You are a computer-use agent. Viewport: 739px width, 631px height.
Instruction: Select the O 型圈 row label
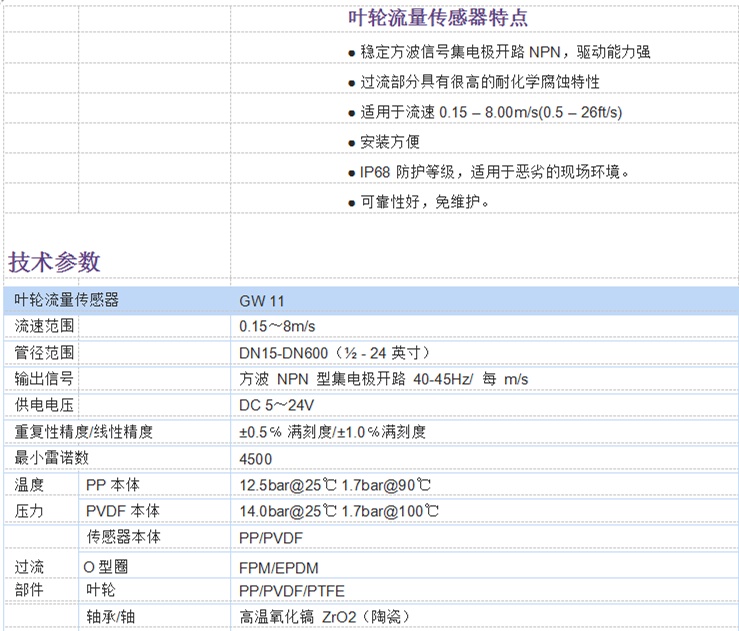(105, 565)
